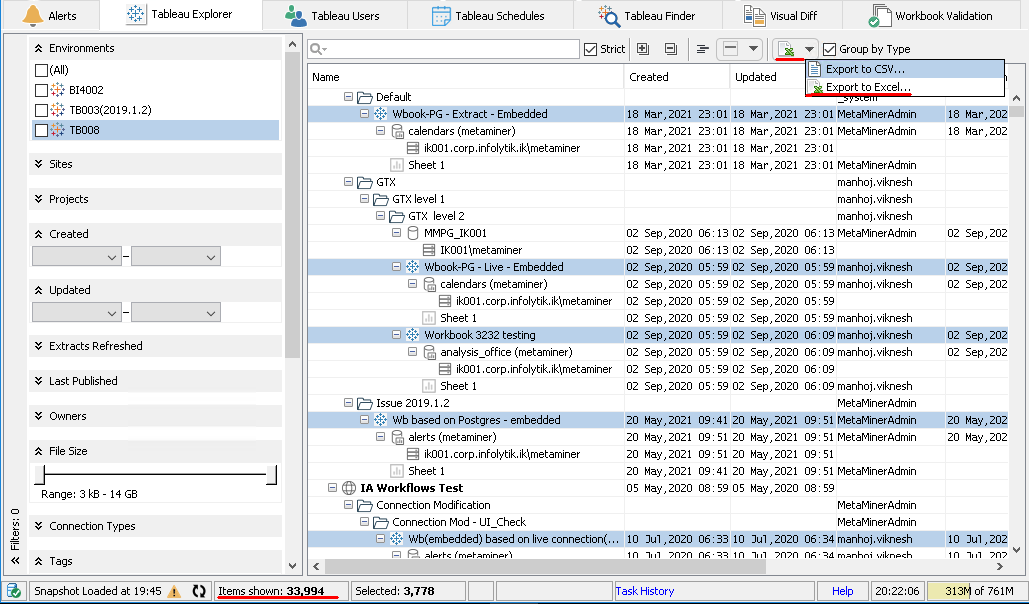Expand the Tags filter section

point(39,561)
